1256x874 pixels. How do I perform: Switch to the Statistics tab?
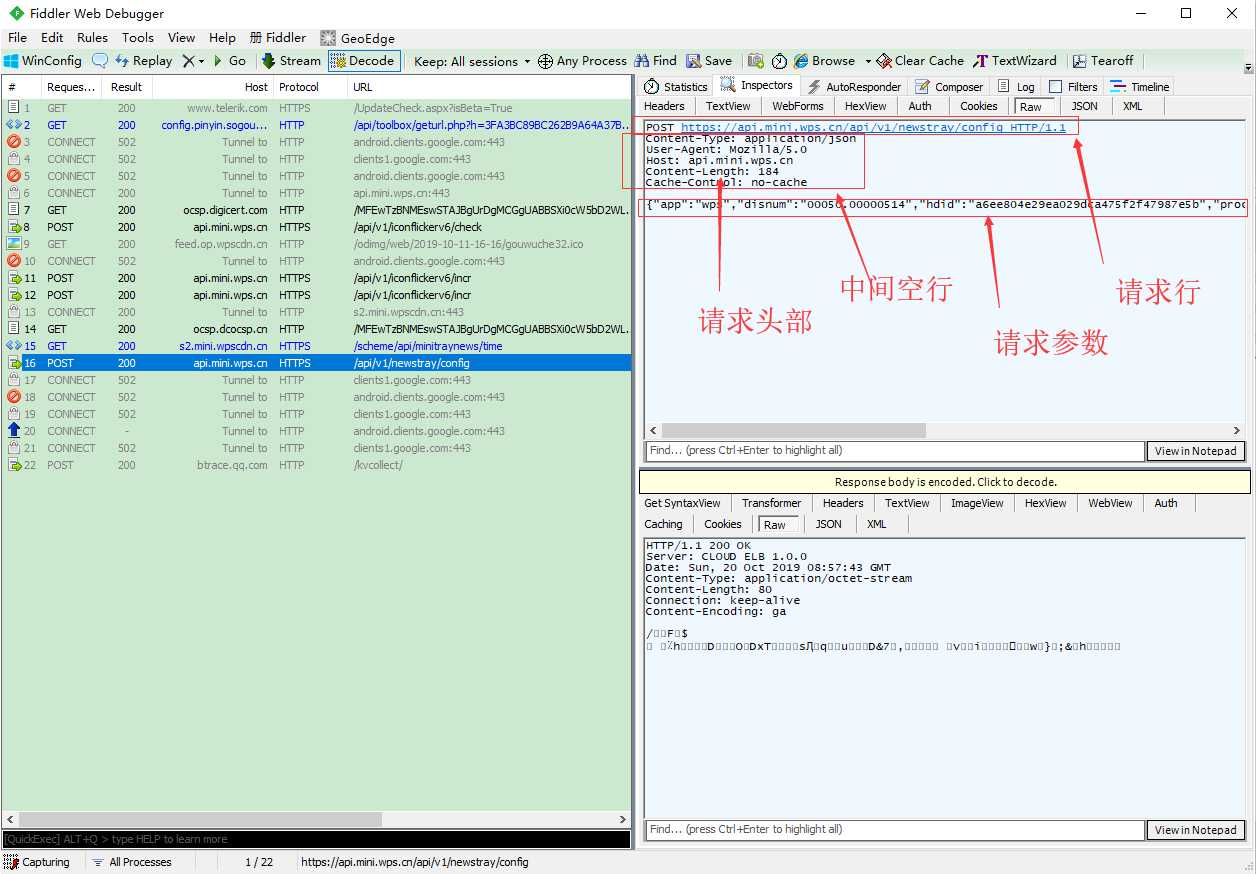[x=676, y=87]
